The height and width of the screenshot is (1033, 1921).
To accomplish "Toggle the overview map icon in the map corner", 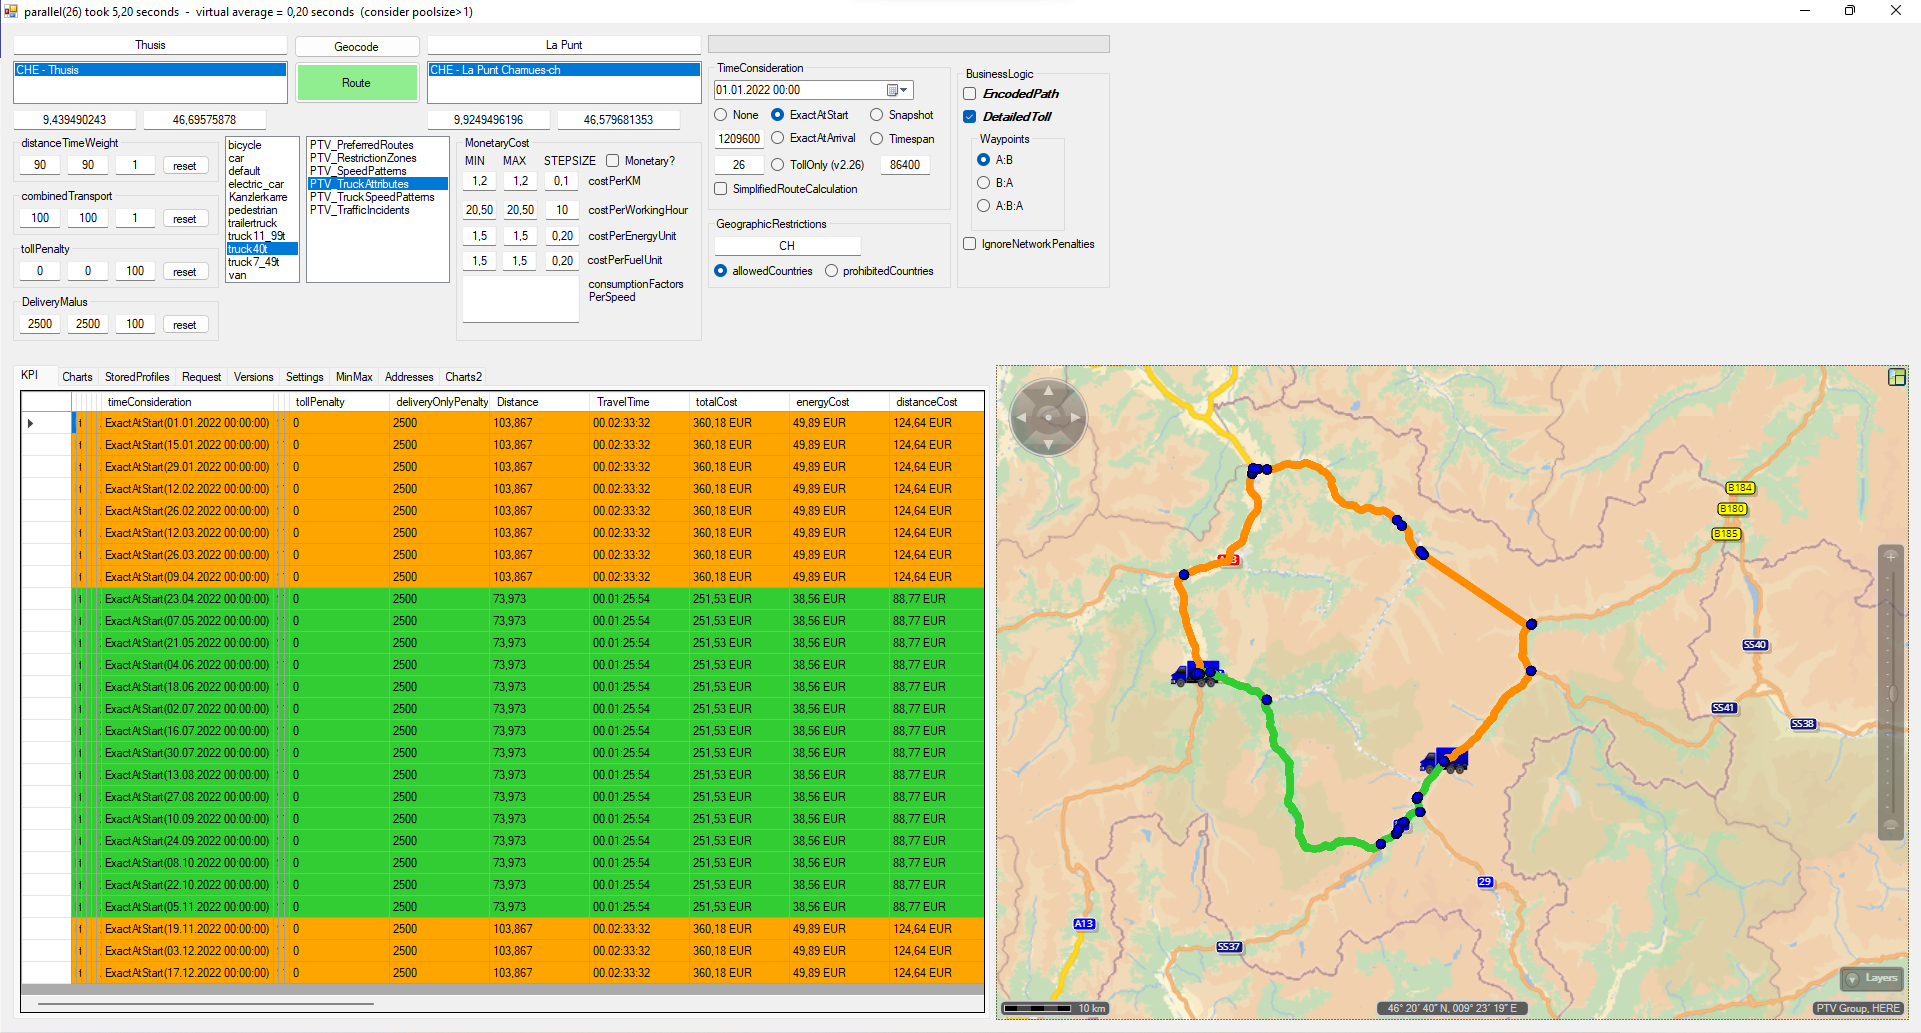I will point(1896,377).
